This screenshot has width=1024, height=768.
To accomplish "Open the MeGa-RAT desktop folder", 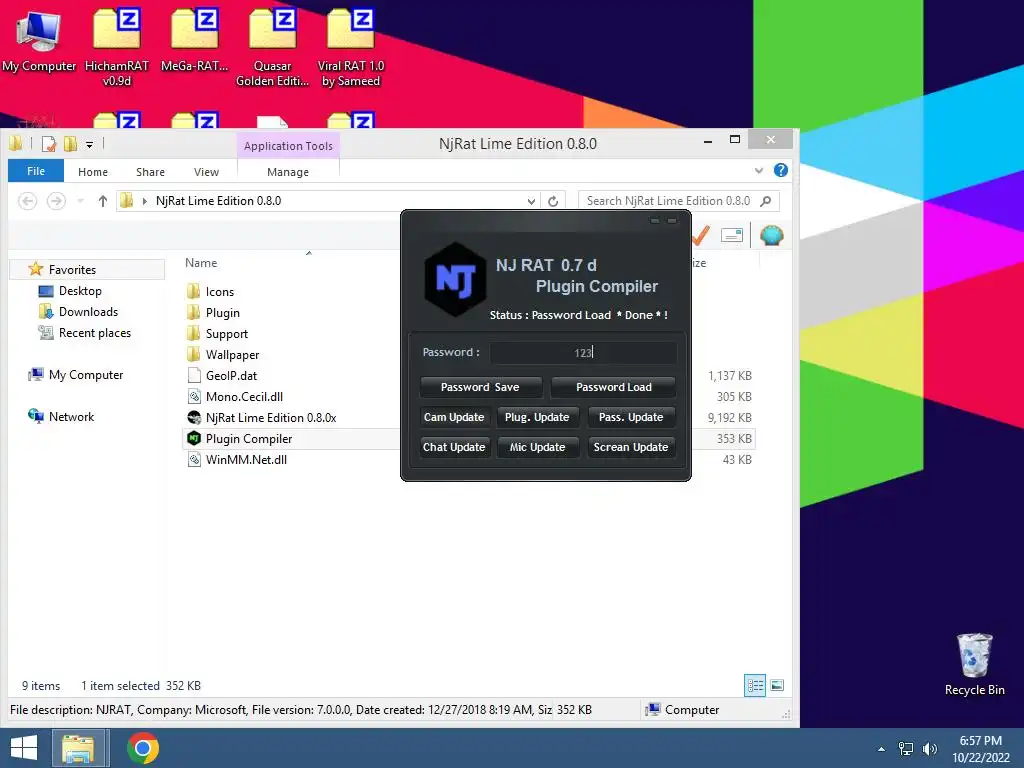I will pos(195,39).
